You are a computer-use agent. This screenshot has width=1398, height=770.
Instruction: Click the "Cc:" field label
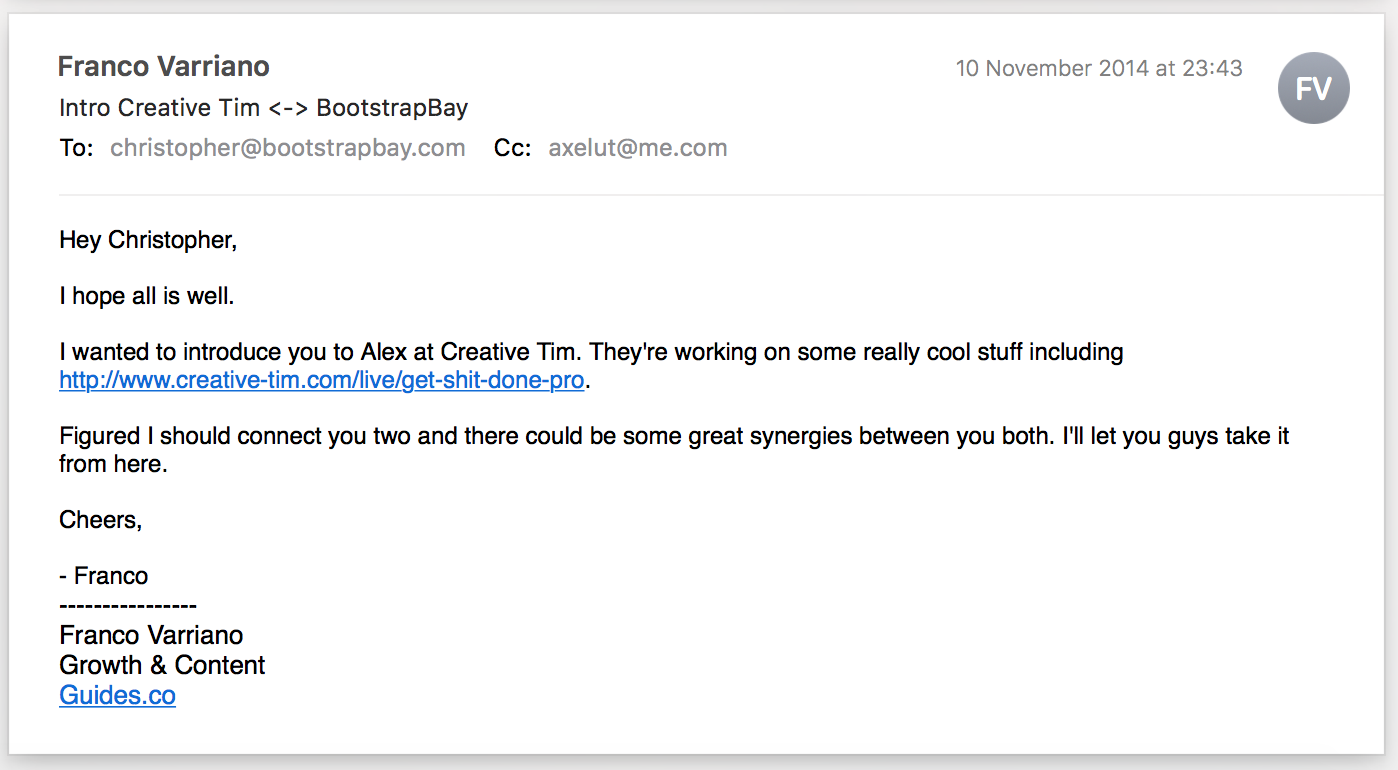[x=512, y=148]
